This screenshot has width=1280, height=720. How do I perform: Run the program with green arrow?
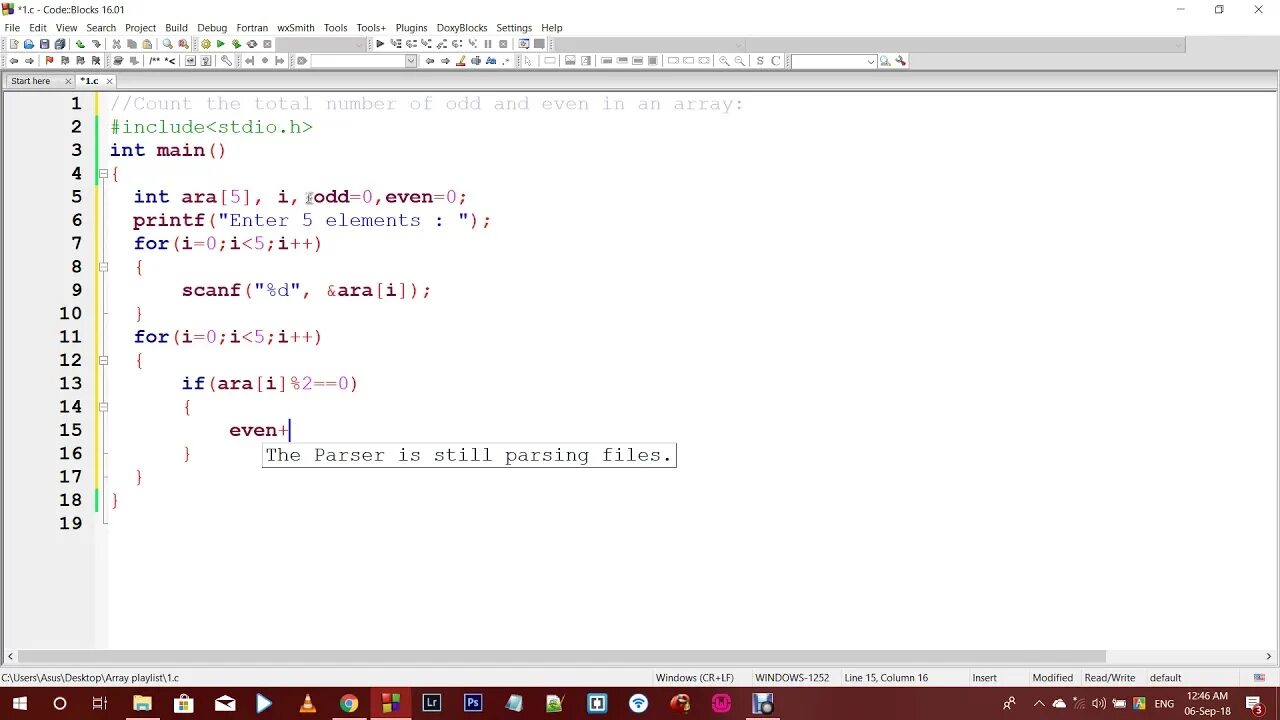click(221, 44)
